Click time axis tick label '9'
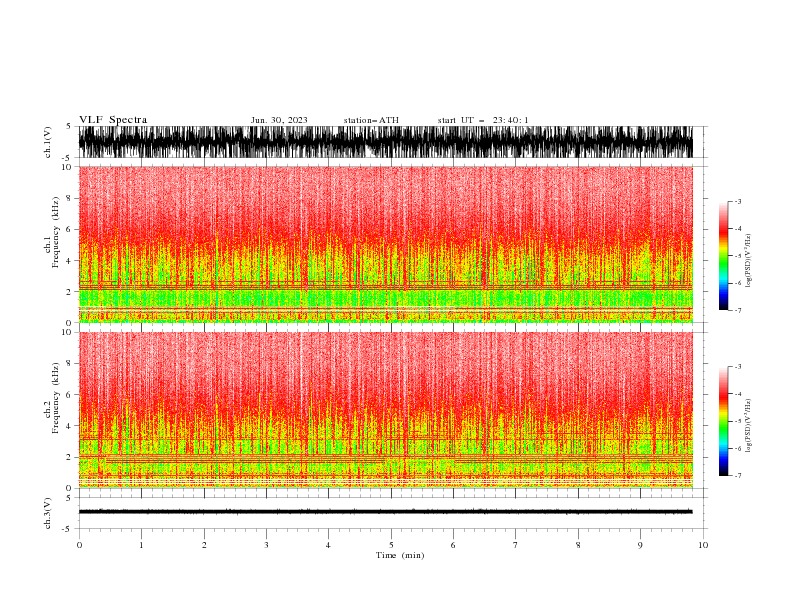This screenshot has width=792, height=612. (640, 545)
